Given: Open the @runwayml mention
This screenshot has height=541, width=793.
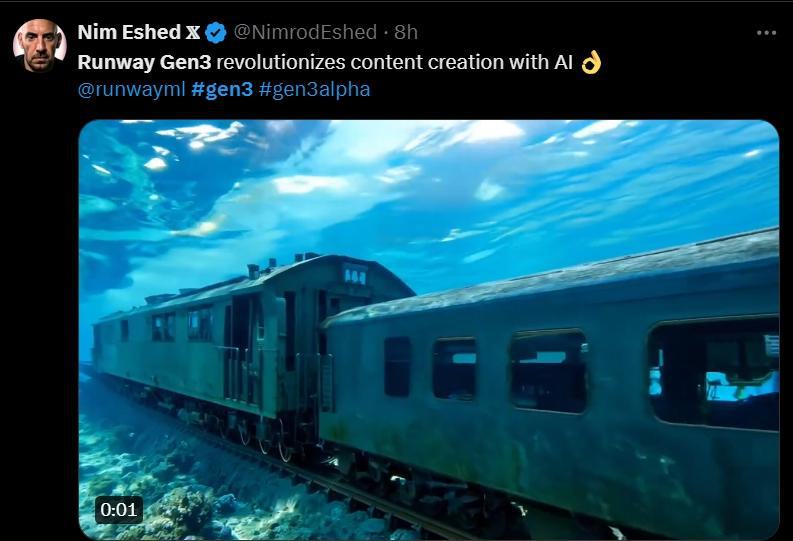Looking at the screenshot, I should click(131, 89).
